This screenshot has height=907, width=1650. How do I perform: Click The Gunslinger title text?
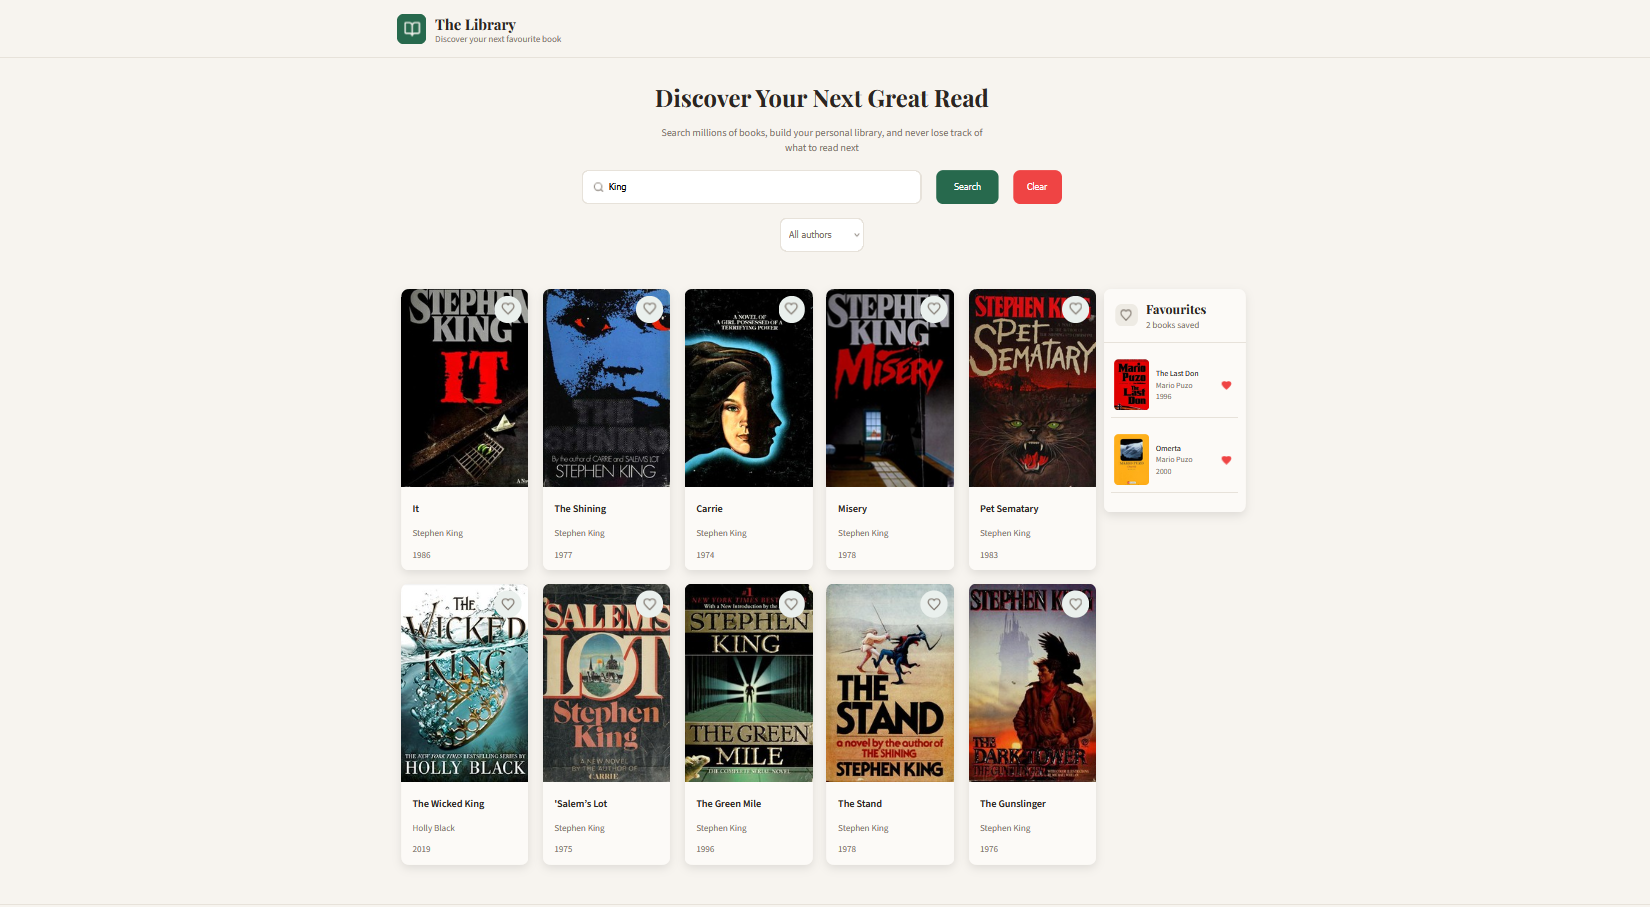tap(1013, 804)
